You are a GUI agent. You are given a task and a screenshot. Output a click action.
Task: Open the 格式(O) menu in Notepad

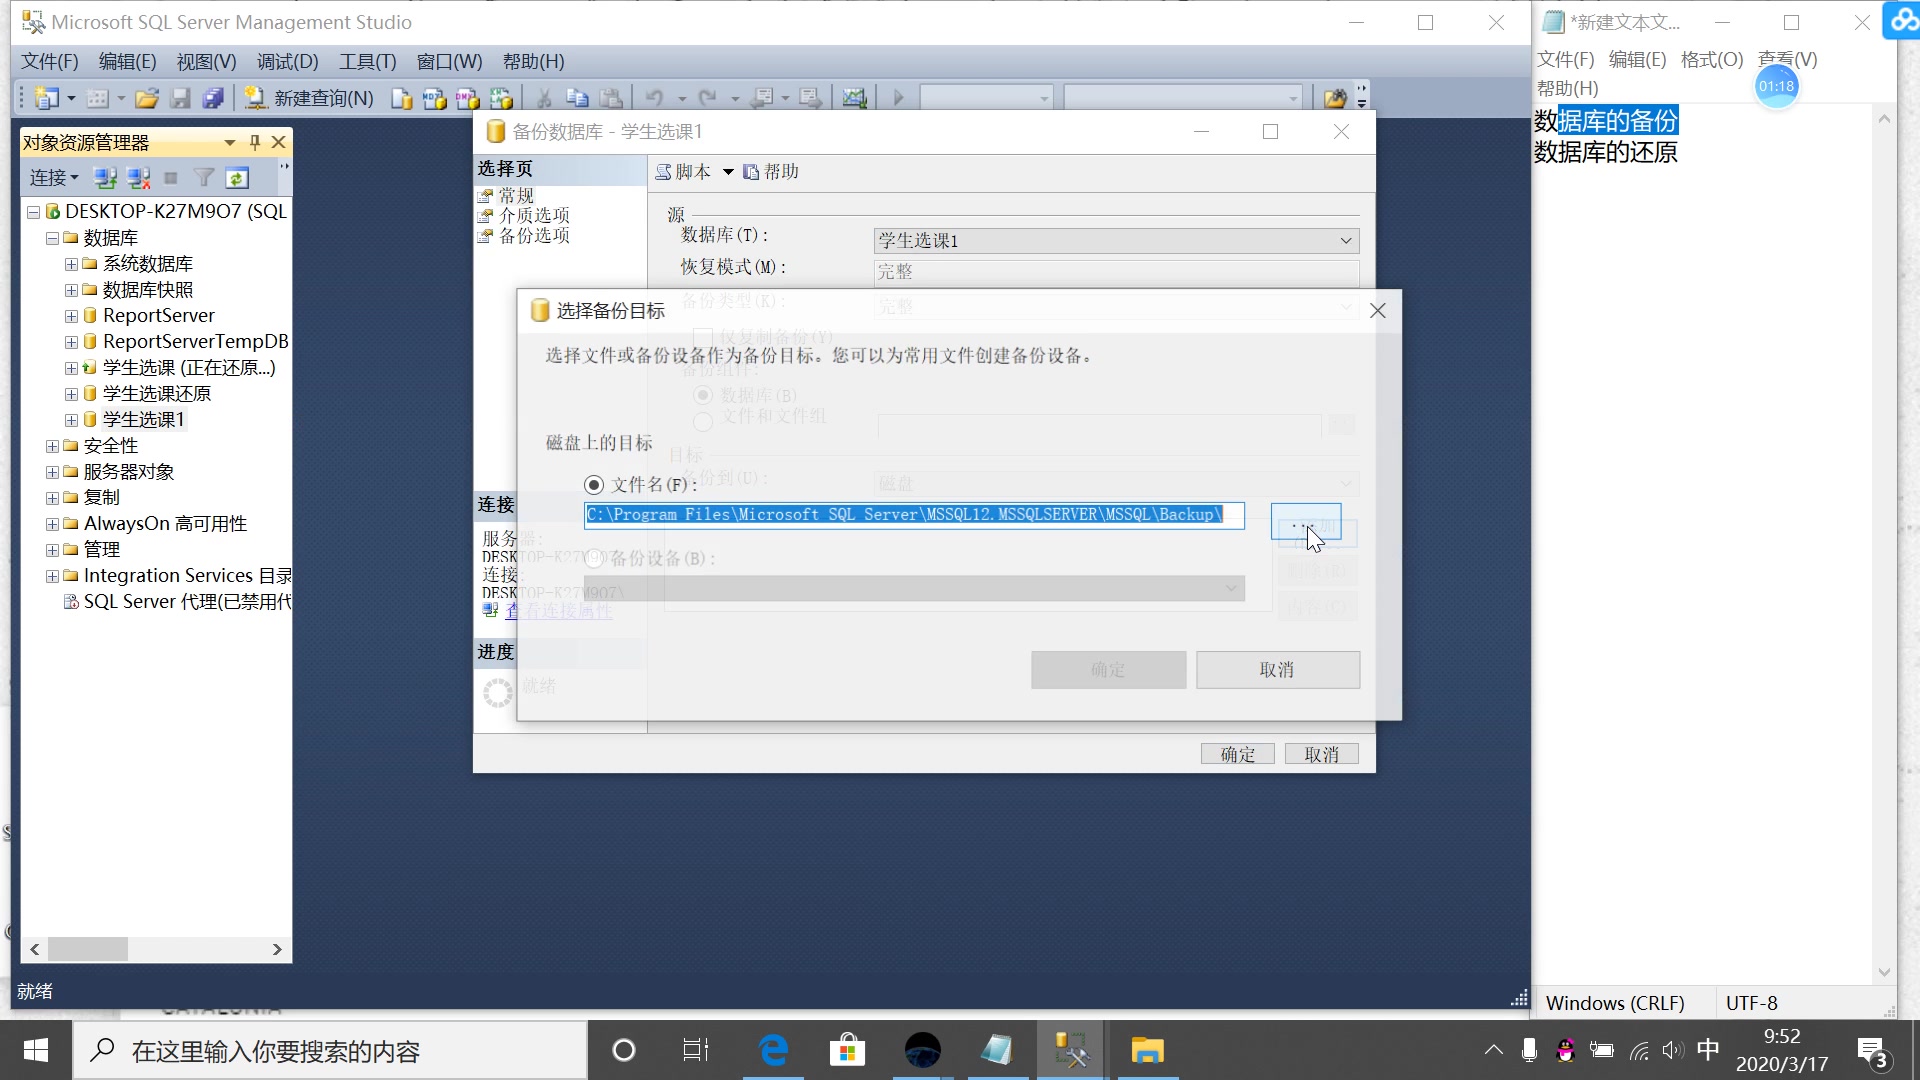(1711, 59)
